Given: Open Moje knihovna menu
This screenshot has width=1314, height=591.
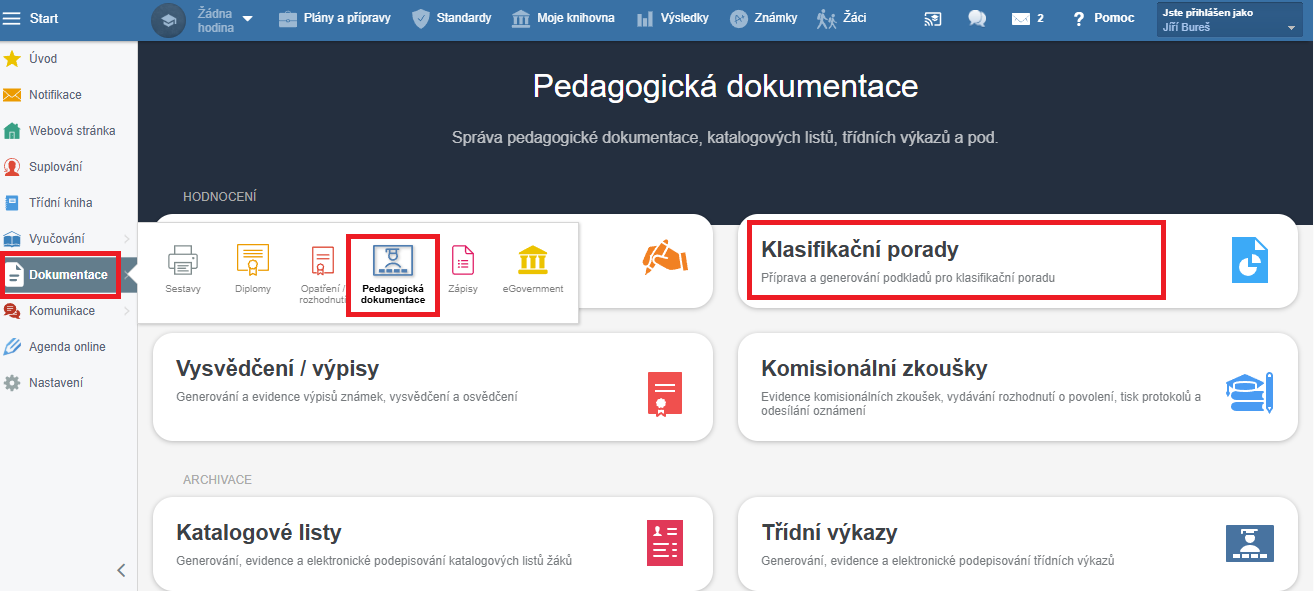Looking at the screenshot, I should (x=563, y=18).
